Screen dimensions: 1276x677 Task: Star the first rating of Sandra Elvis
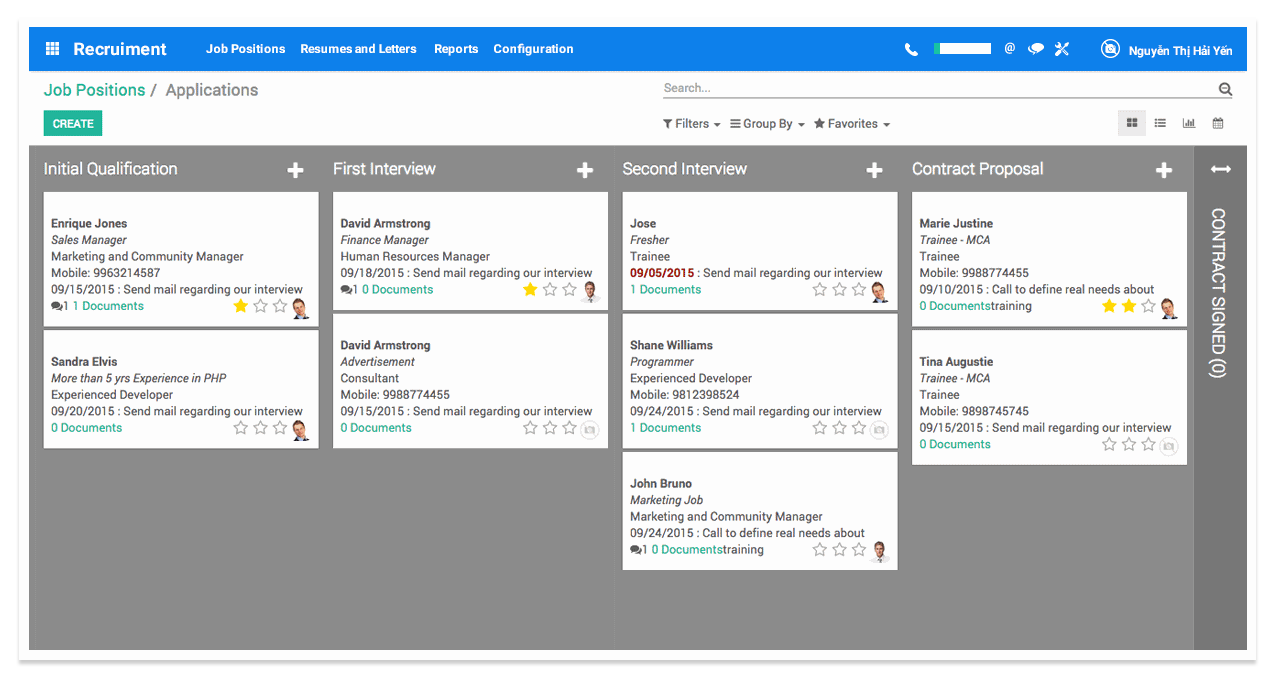(240, 427)
